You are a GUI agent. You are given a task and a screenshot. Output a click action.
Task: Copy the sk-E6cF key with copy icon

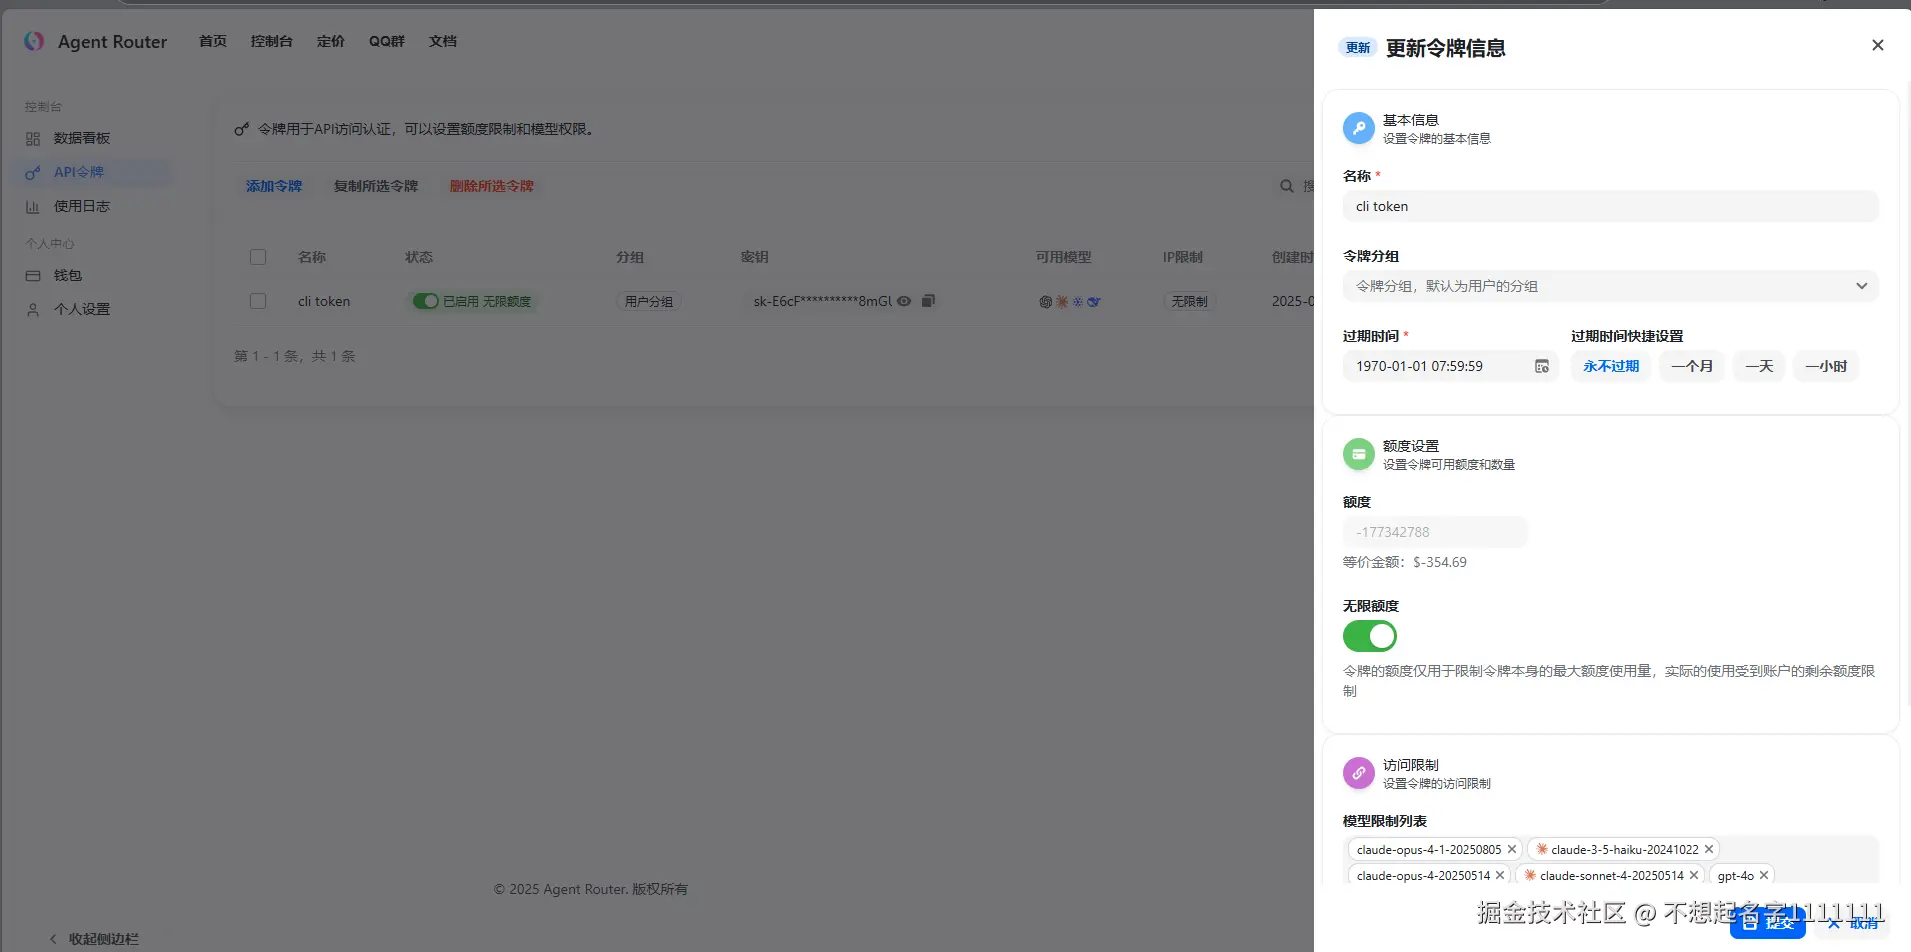[928, 301]
